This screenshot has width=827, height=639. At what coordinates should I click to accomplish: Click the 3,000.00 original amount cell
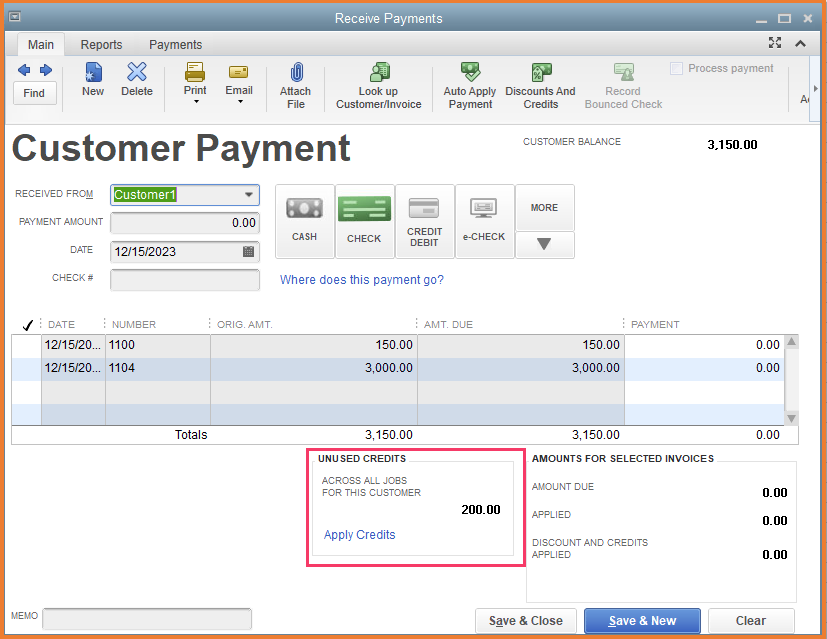314,368
